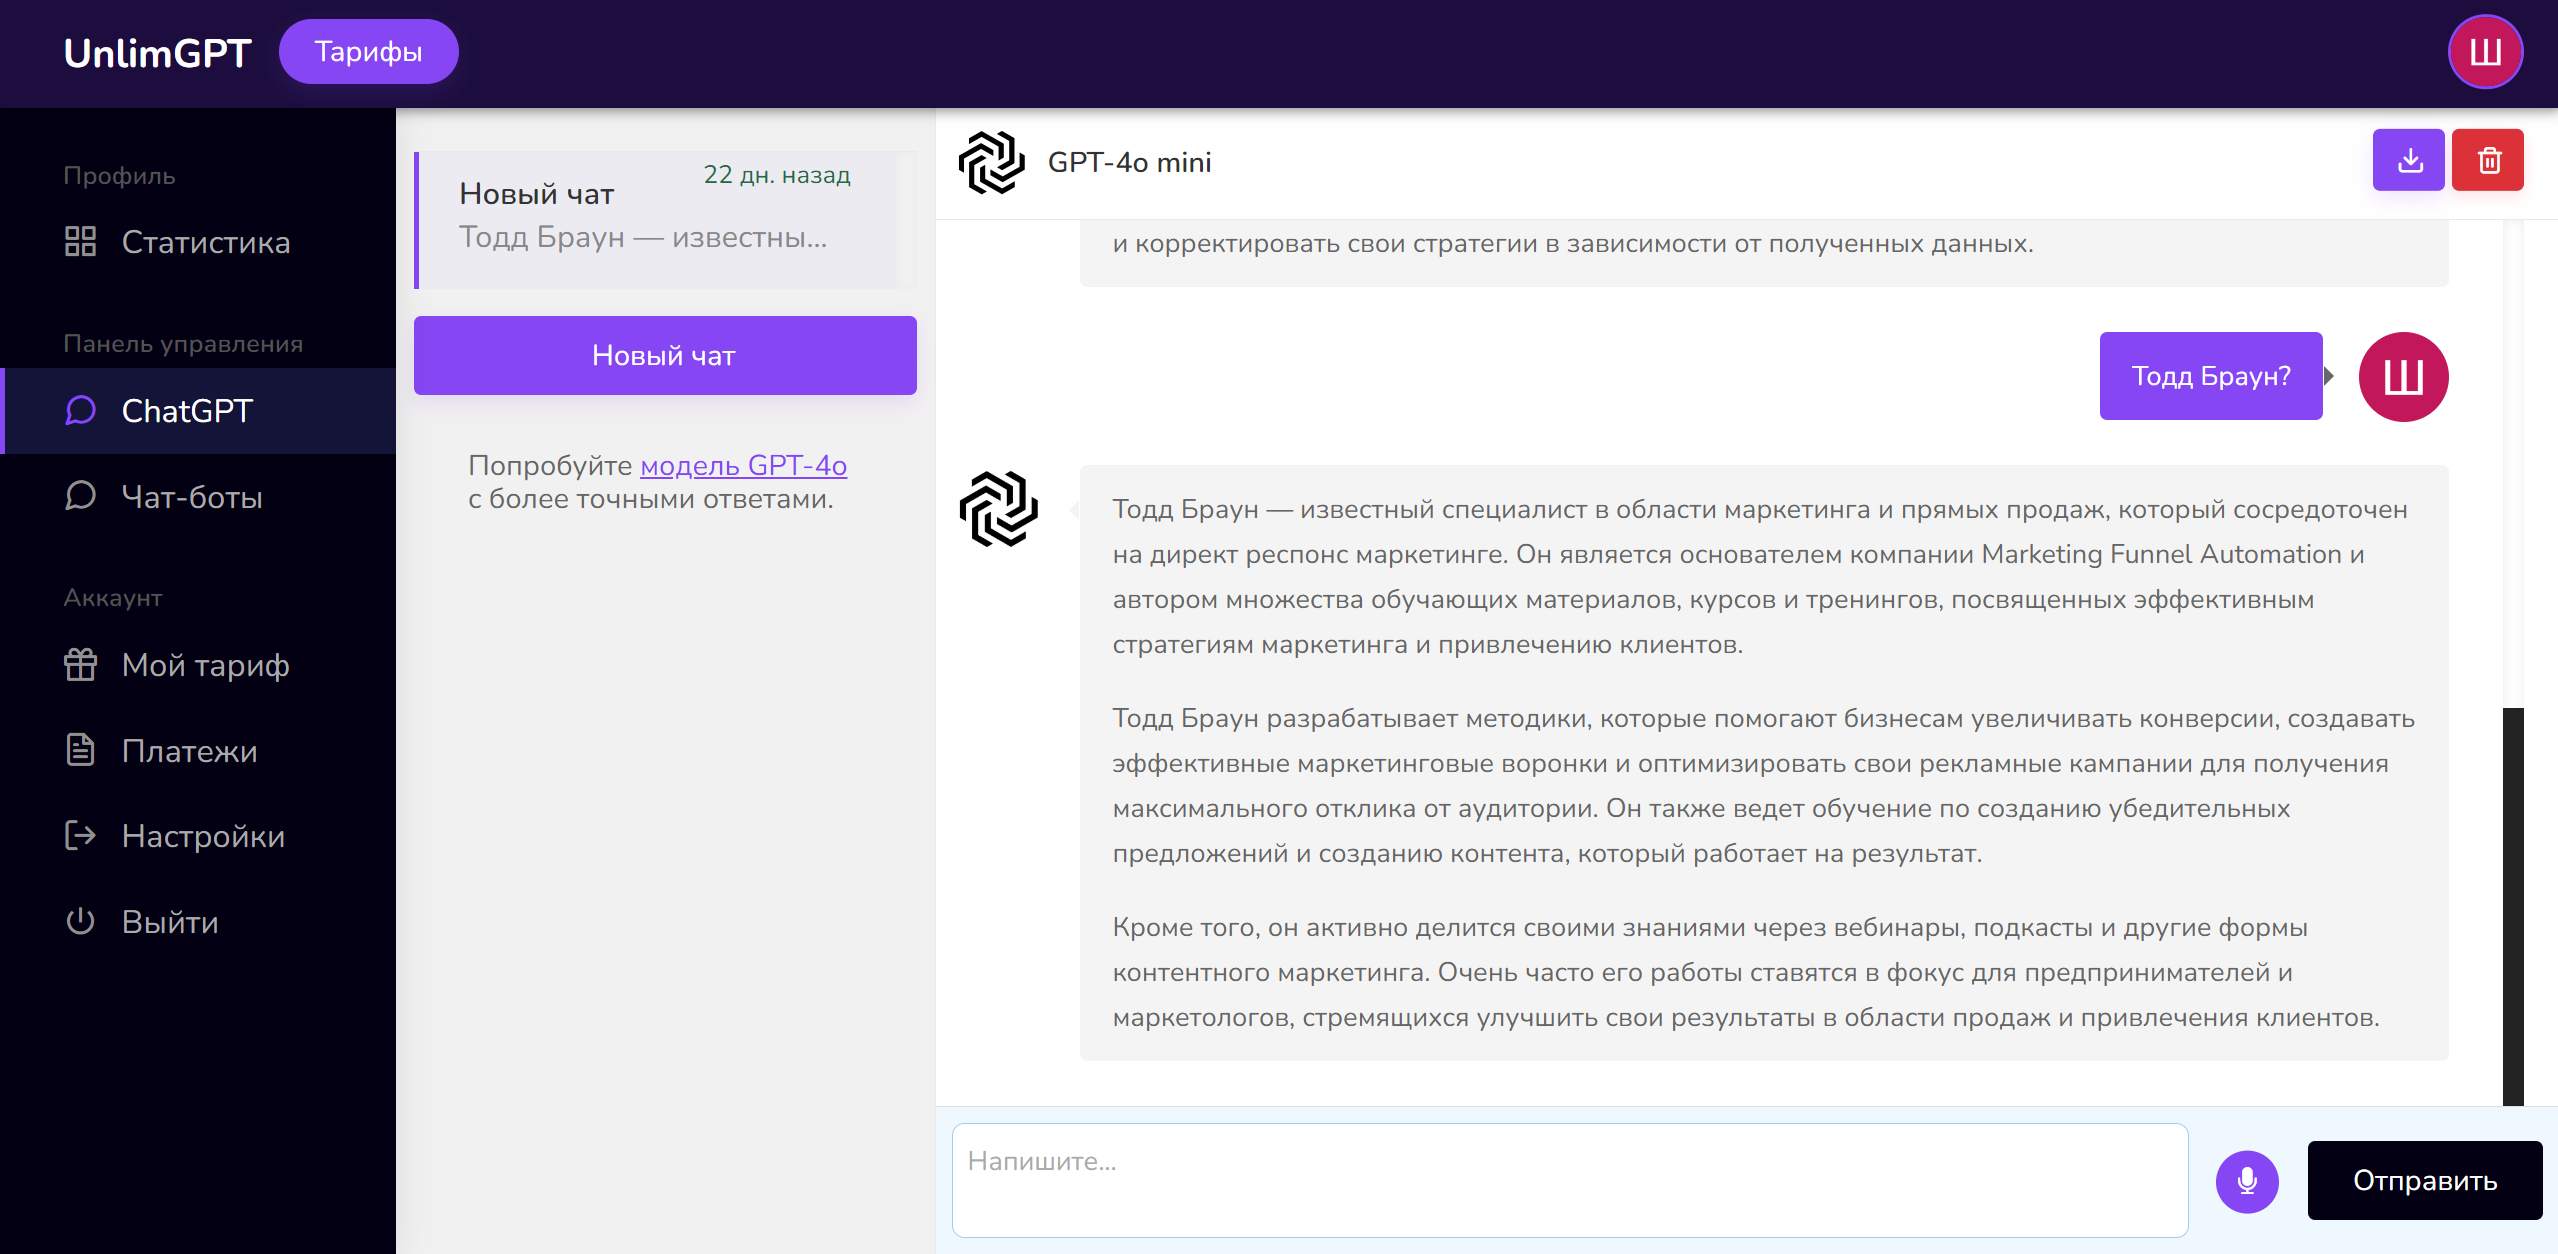Click the GPT-4o mini model title
Image resolution: width=2558 pixels, height=1254 pixels.
tap(1130, 162)
